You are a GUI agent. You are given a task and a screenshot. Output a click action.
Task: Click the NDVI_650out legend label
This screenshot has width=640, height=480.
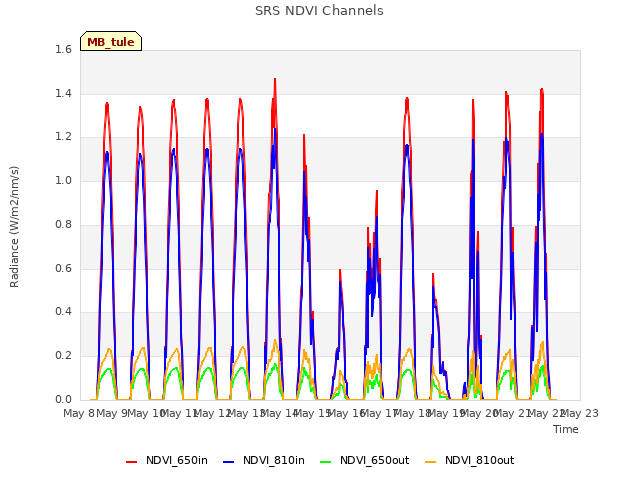pos(375,460)
